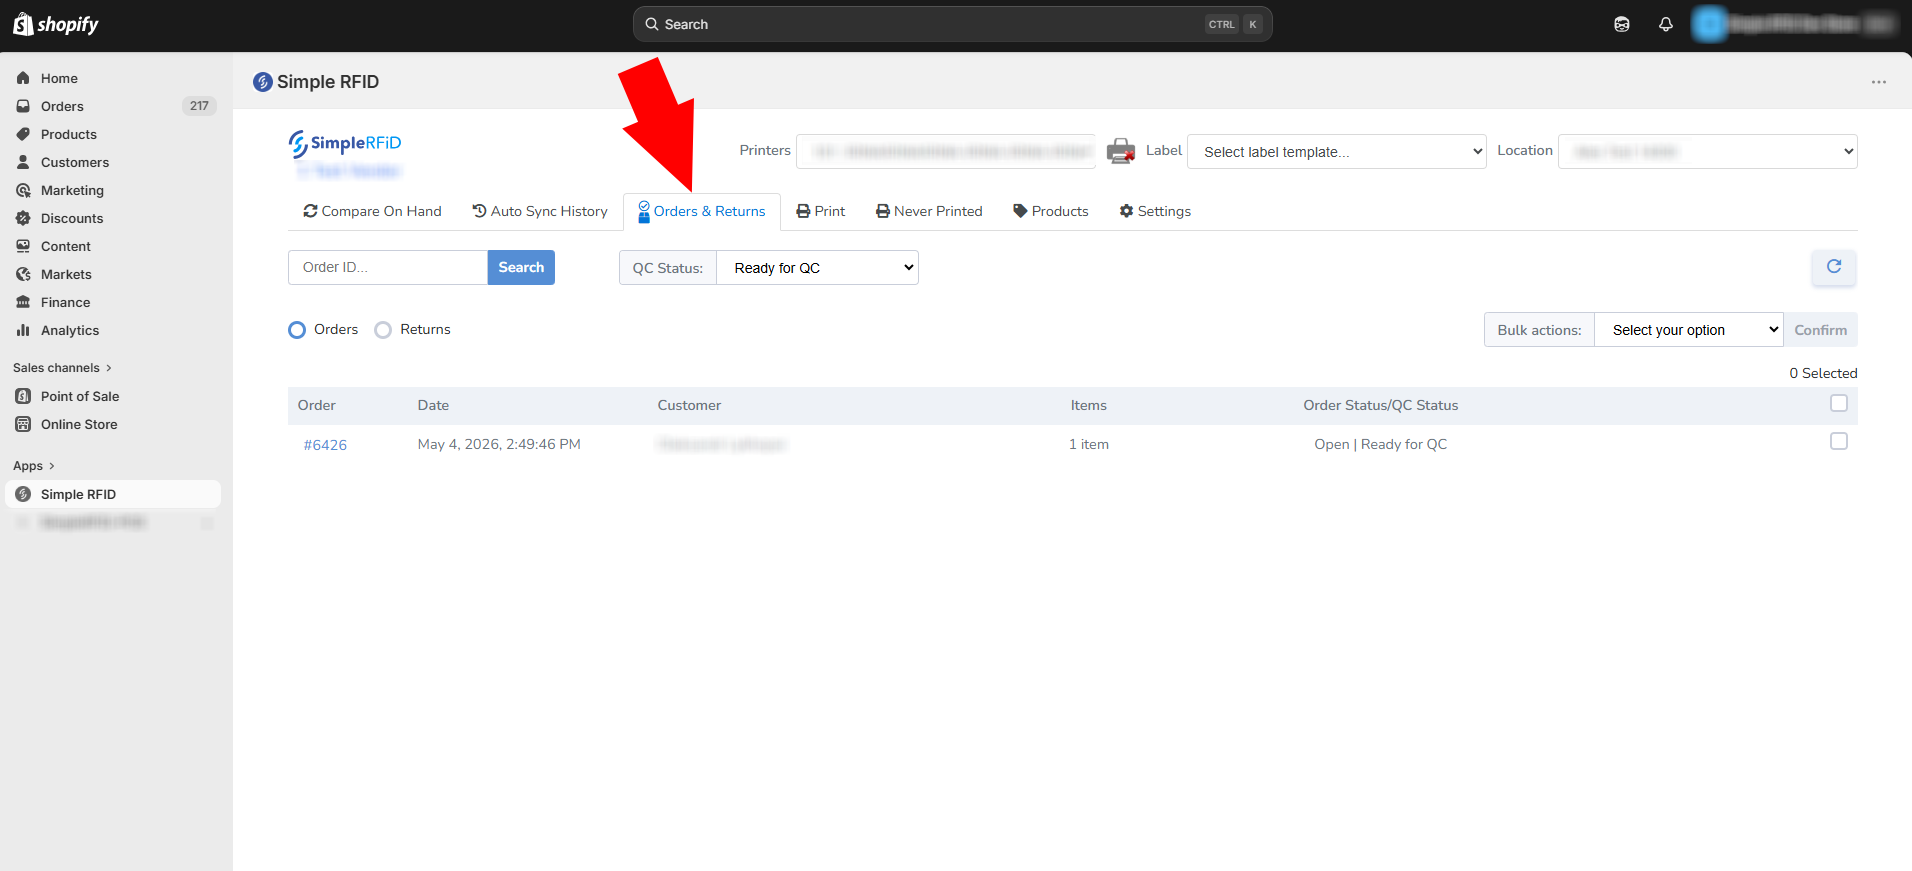This screenshot has width=1912, height=871.
Task: Open the label template dropdown
Action: (x=1337, y=152)
